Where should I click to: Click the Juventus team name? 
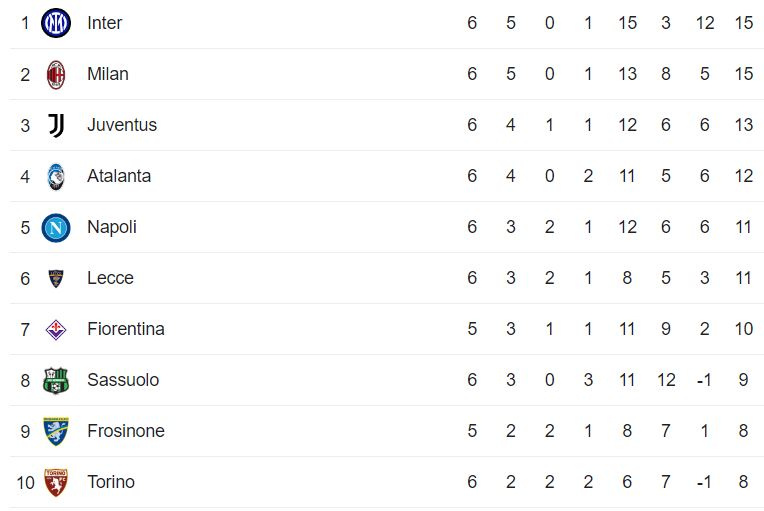(122, 125)
